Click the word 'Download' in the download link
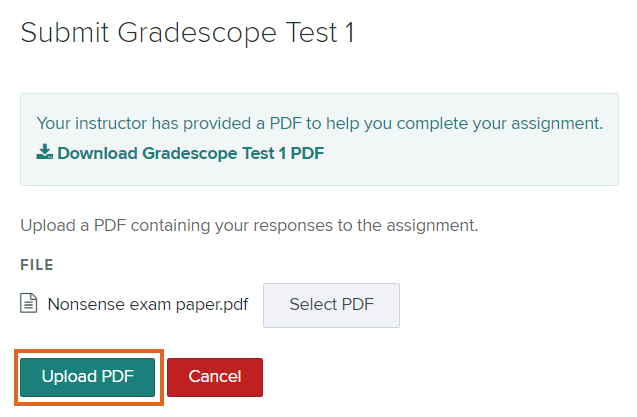The height and width of the screenshot is (417, 637). 98,153
